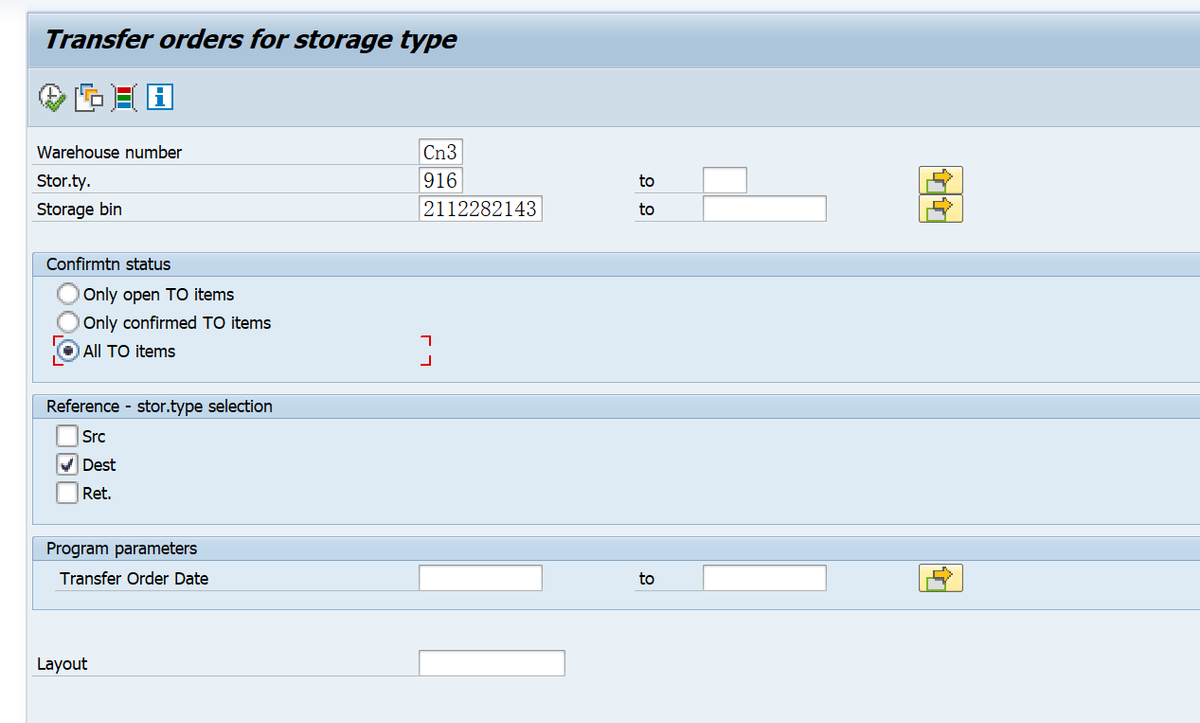The width and height of the screenshot is (1200, 723).
Task: Click the Reference - stor.type selection header
Action: [160, 406]
